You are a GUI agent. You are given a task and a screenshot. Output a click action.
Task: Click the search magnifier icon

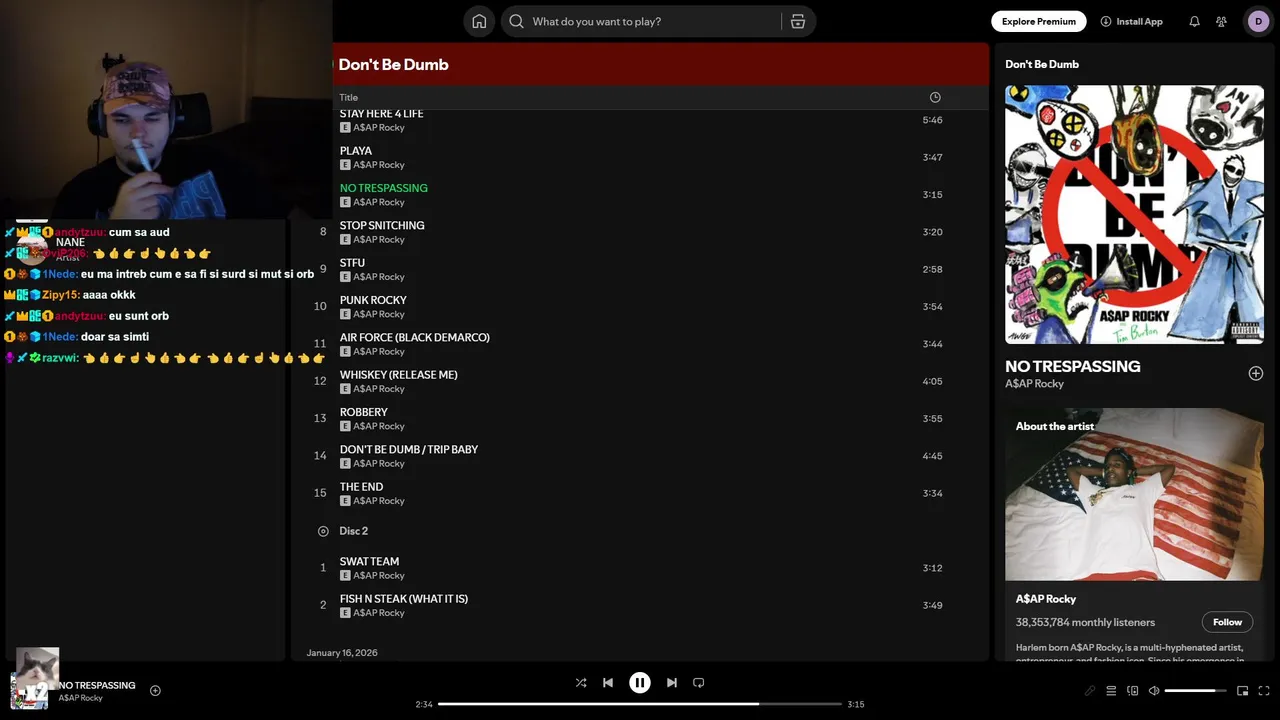pos(516,21)
